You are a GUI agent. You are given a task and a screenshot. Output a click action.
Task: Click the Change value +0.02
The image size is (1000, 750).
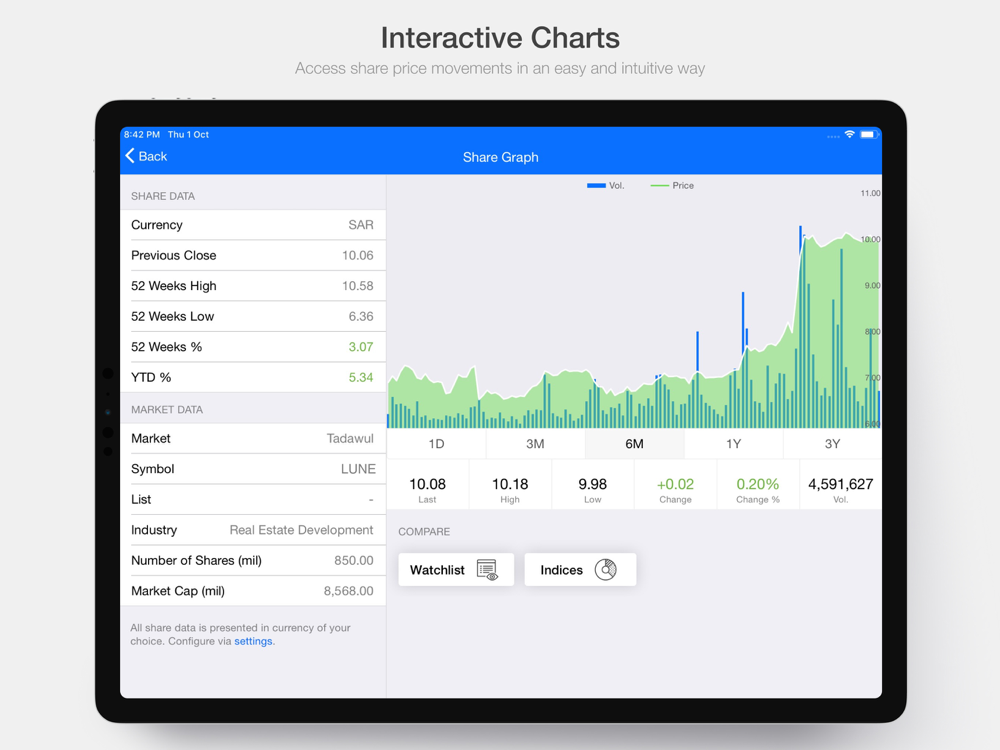coord(675,485)
